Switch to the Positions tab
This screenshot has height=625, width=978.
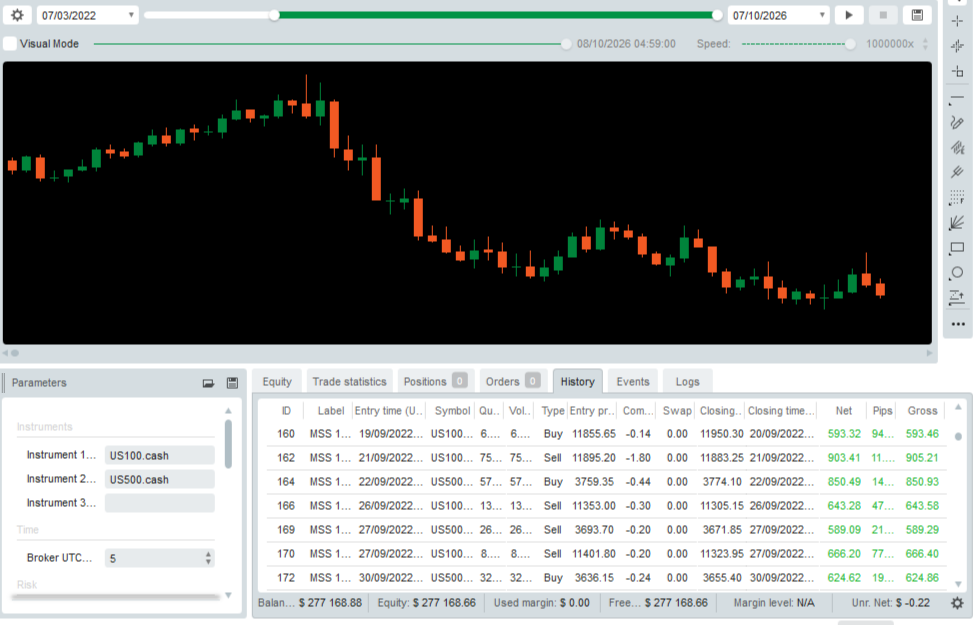tap(435, 382)
